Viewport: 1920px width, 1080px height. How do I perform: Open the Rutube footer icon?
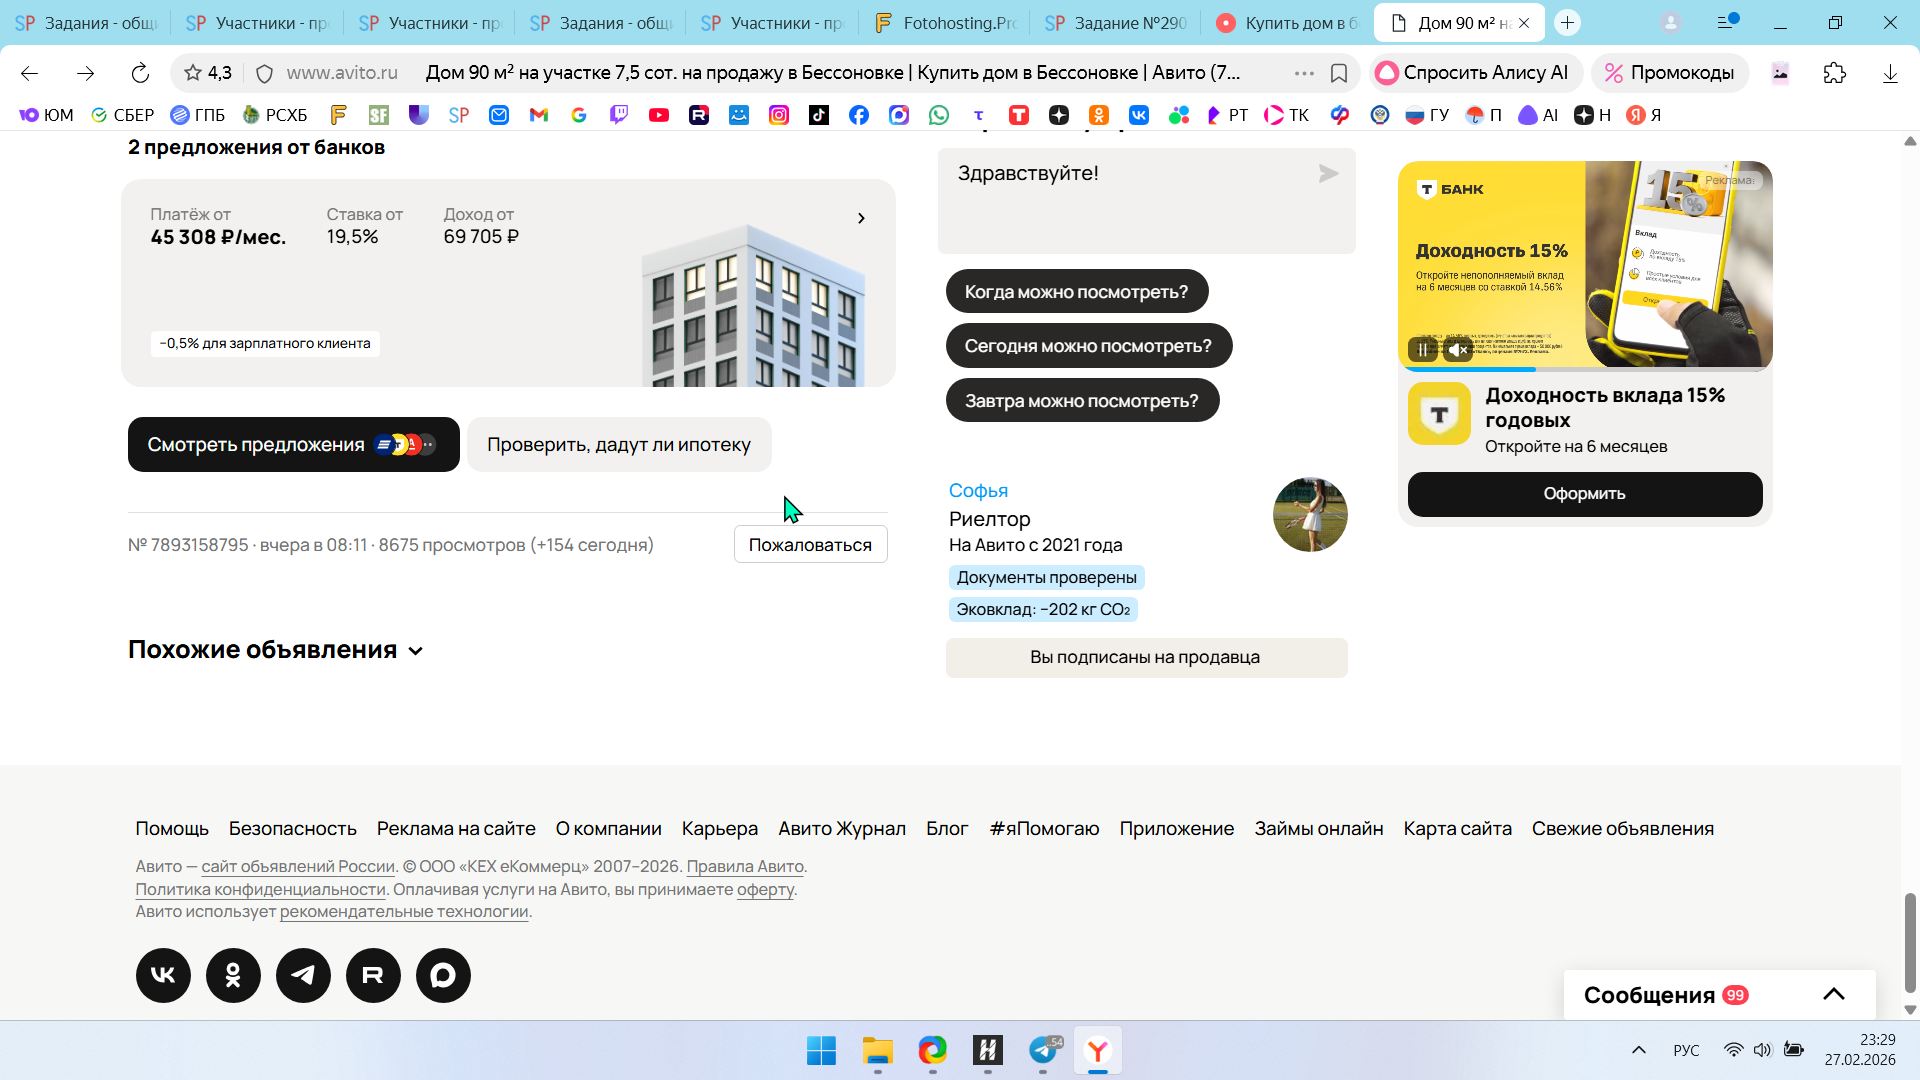click(373, 975)
